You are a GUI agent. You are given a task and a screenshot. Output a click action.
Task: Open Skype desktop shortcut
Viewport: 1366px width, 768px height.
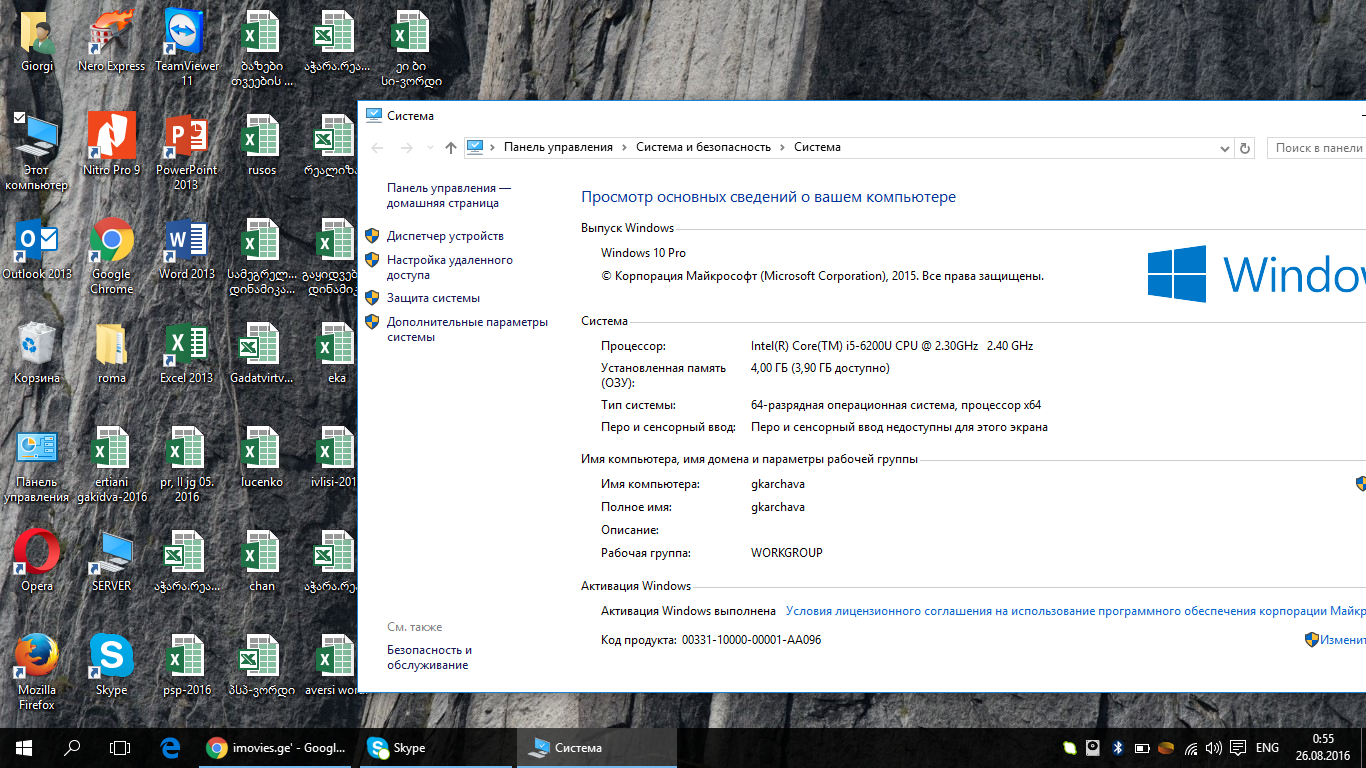pyautogui.click(x=112, y=665)
